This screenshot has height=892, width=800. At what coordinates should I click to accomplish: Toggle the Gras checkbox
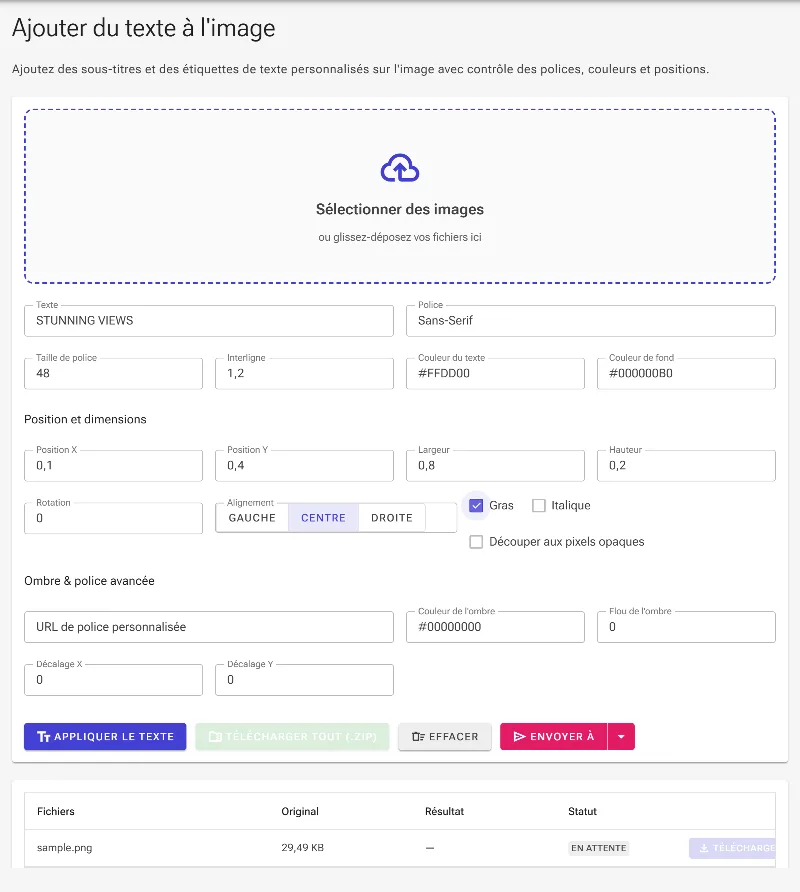click(476, 505)
